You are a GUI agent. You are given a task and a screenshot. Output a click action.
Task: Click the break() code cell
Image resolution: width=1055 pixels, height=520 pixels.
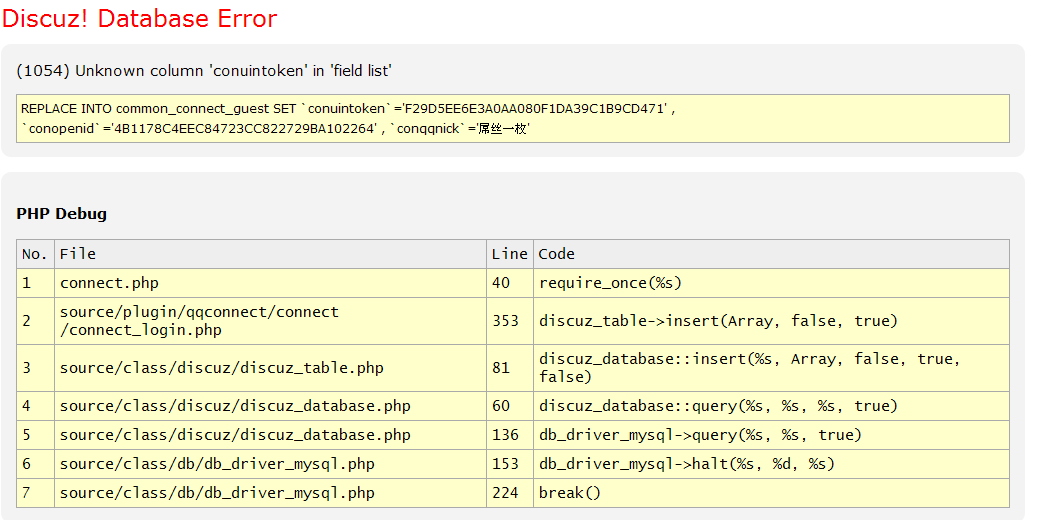tap(570, 493)
